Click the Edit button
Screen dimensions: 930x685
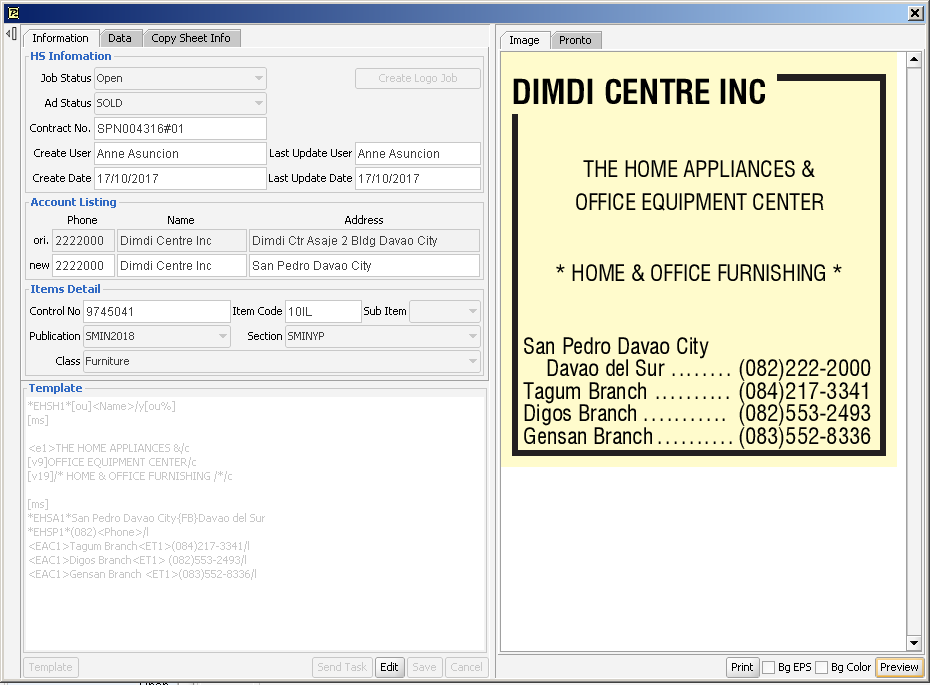coord(389,667)
